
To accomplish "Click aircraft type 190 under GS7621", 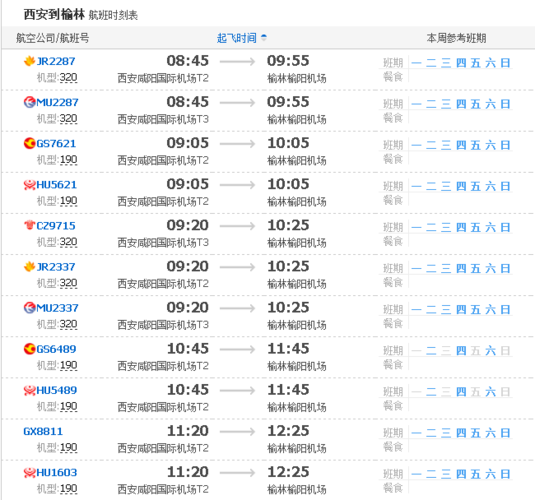I will coord(69,160).
